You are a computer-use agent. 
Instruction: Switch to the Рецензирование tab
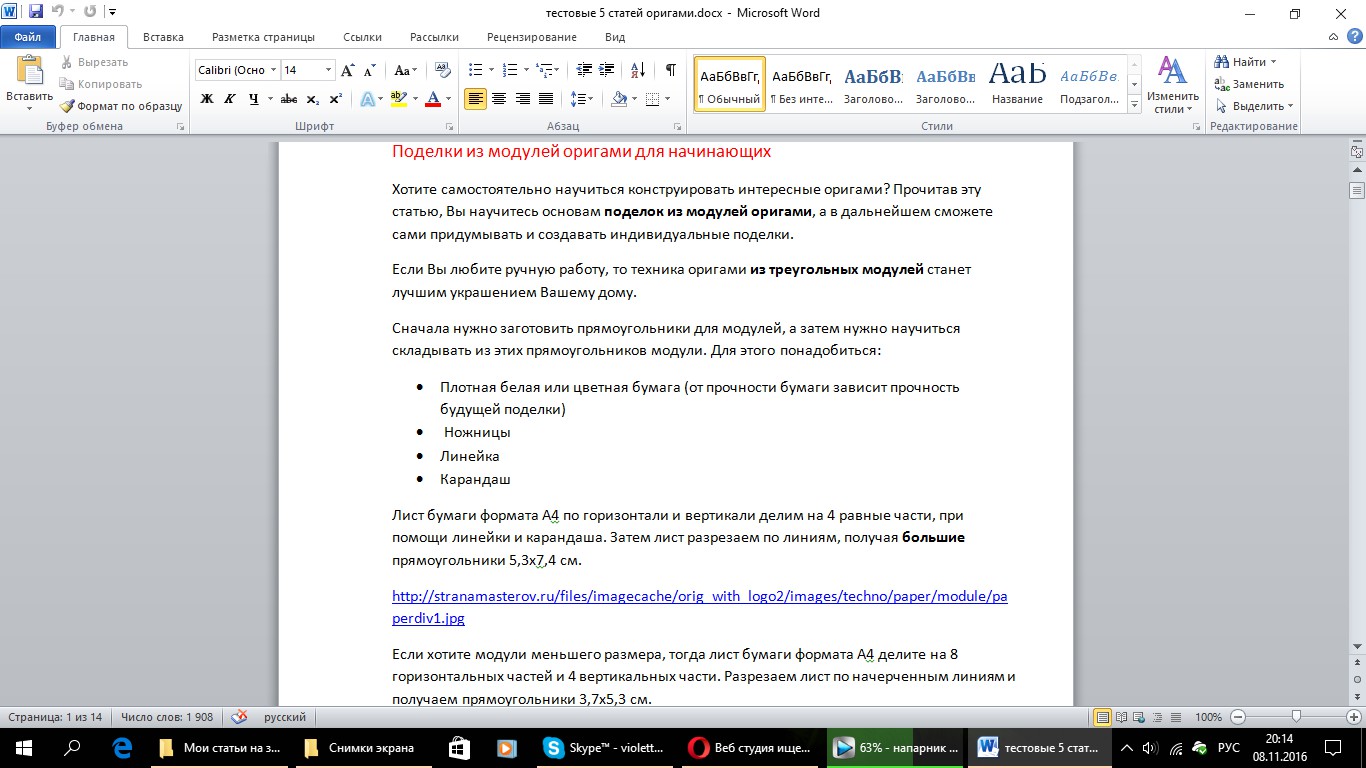(x=532, y=37)
